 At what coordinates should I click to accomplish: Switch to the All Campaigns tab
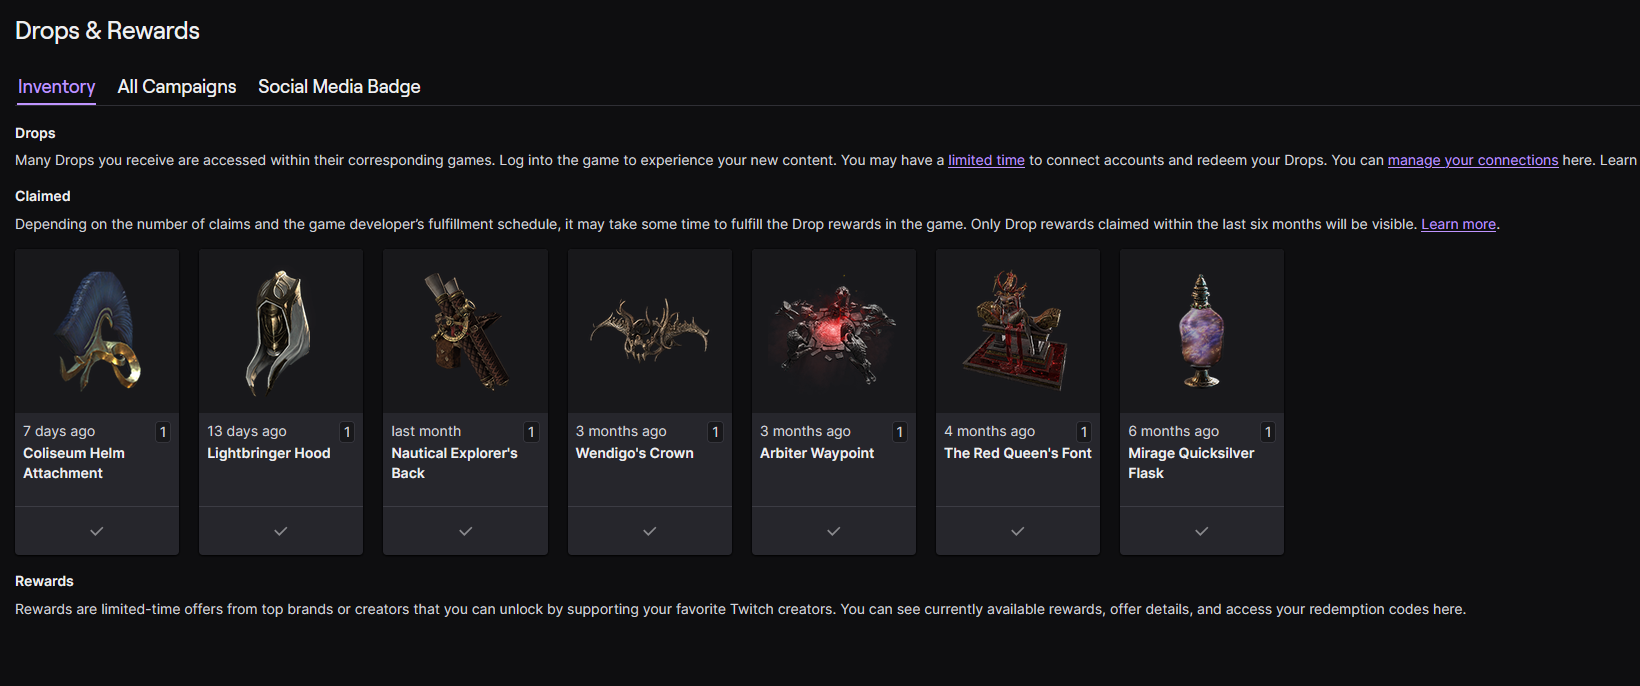[177, 87]
